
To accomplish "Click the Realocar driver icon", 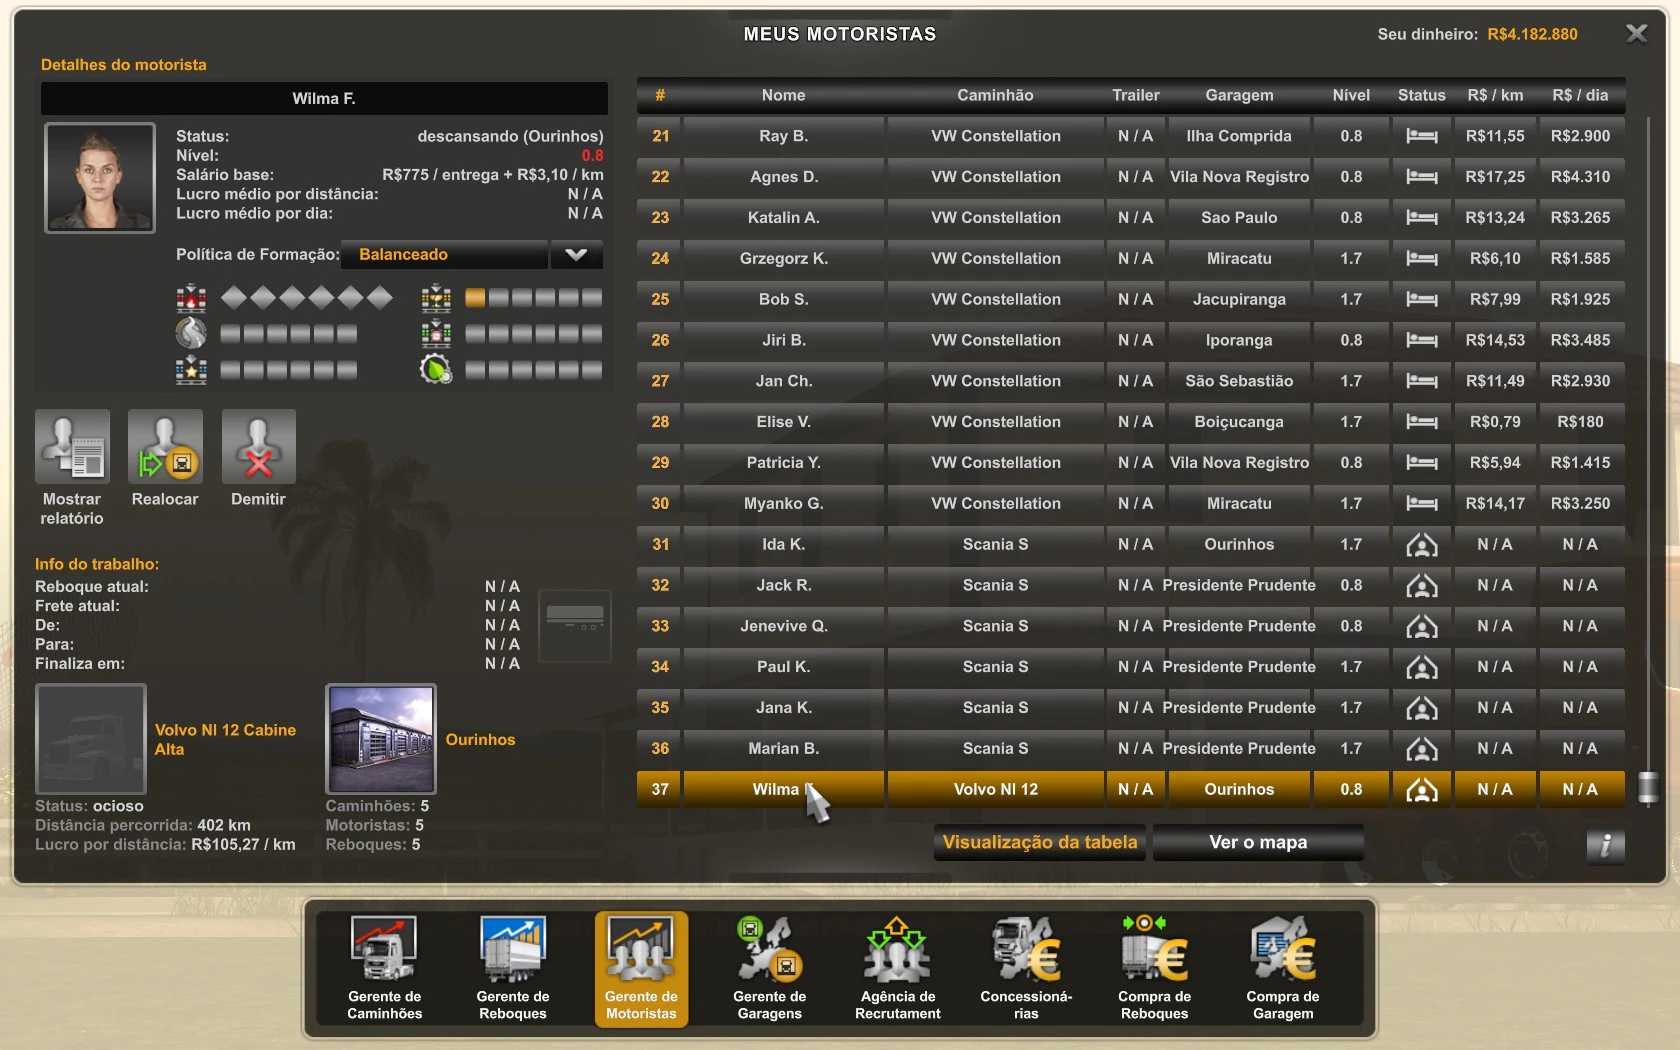I will [165, 447].
